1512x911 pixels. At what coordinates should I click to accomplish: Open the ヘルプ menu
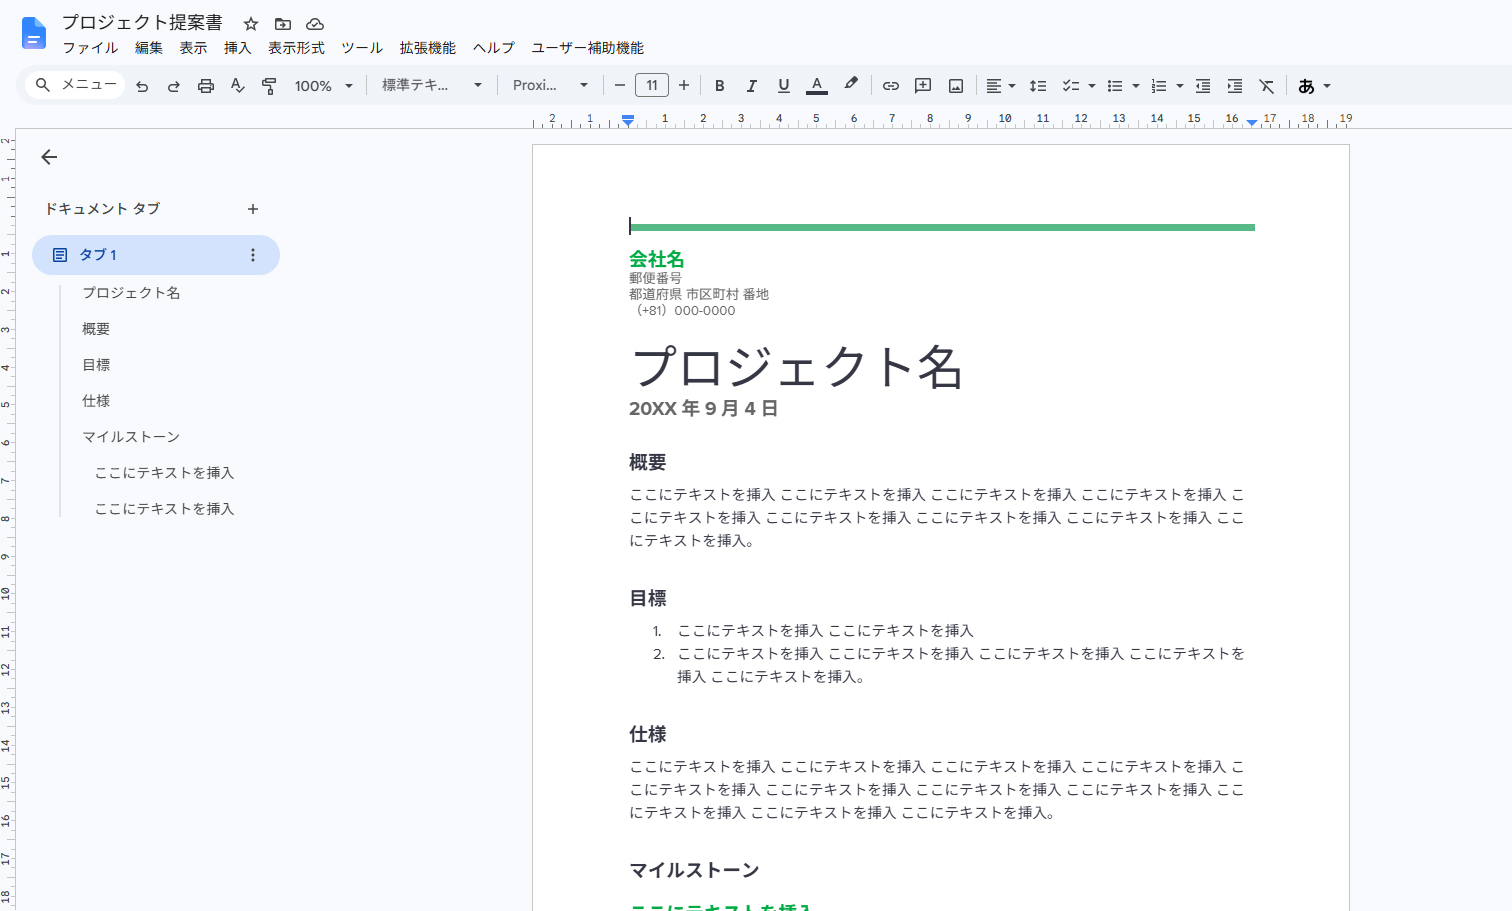(494, 48)
